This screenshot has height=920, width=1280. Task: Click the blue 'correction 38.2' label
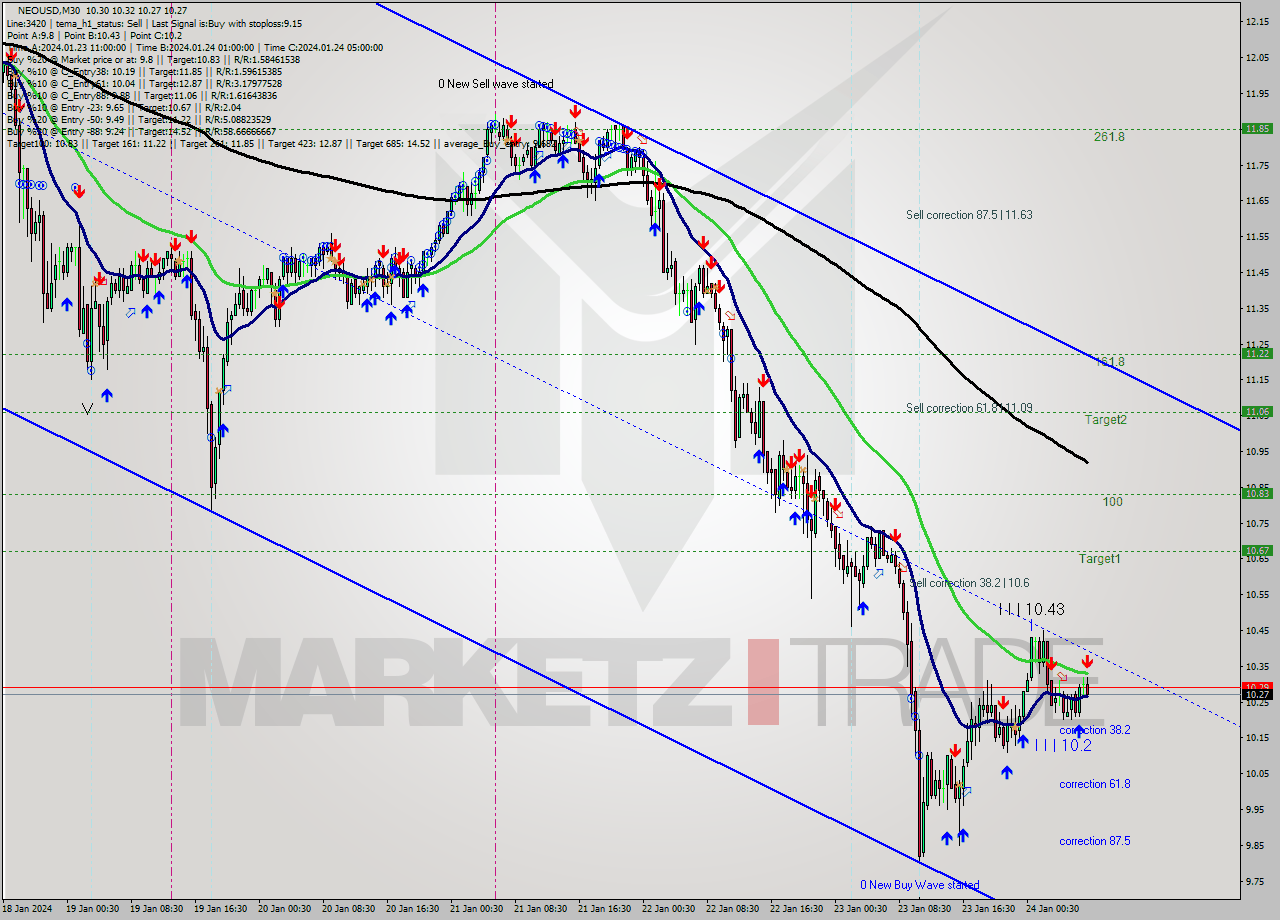coord(1095,730)
